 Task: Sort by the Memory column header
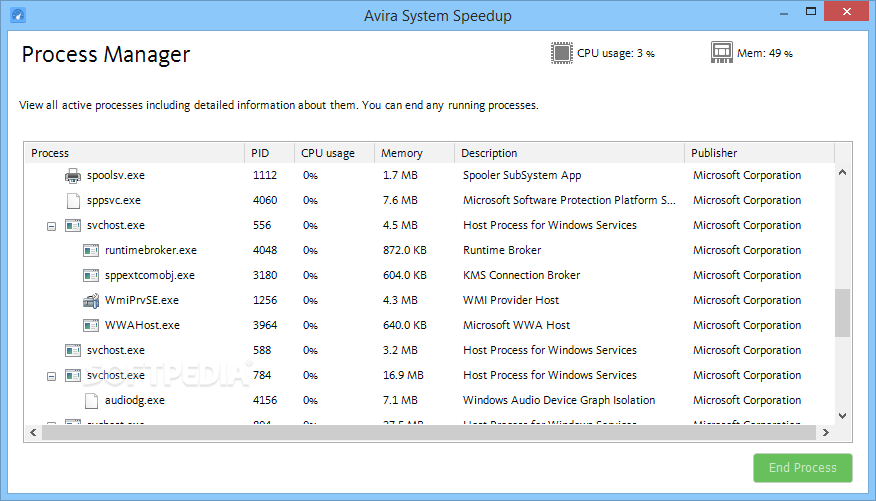(414, 153)
